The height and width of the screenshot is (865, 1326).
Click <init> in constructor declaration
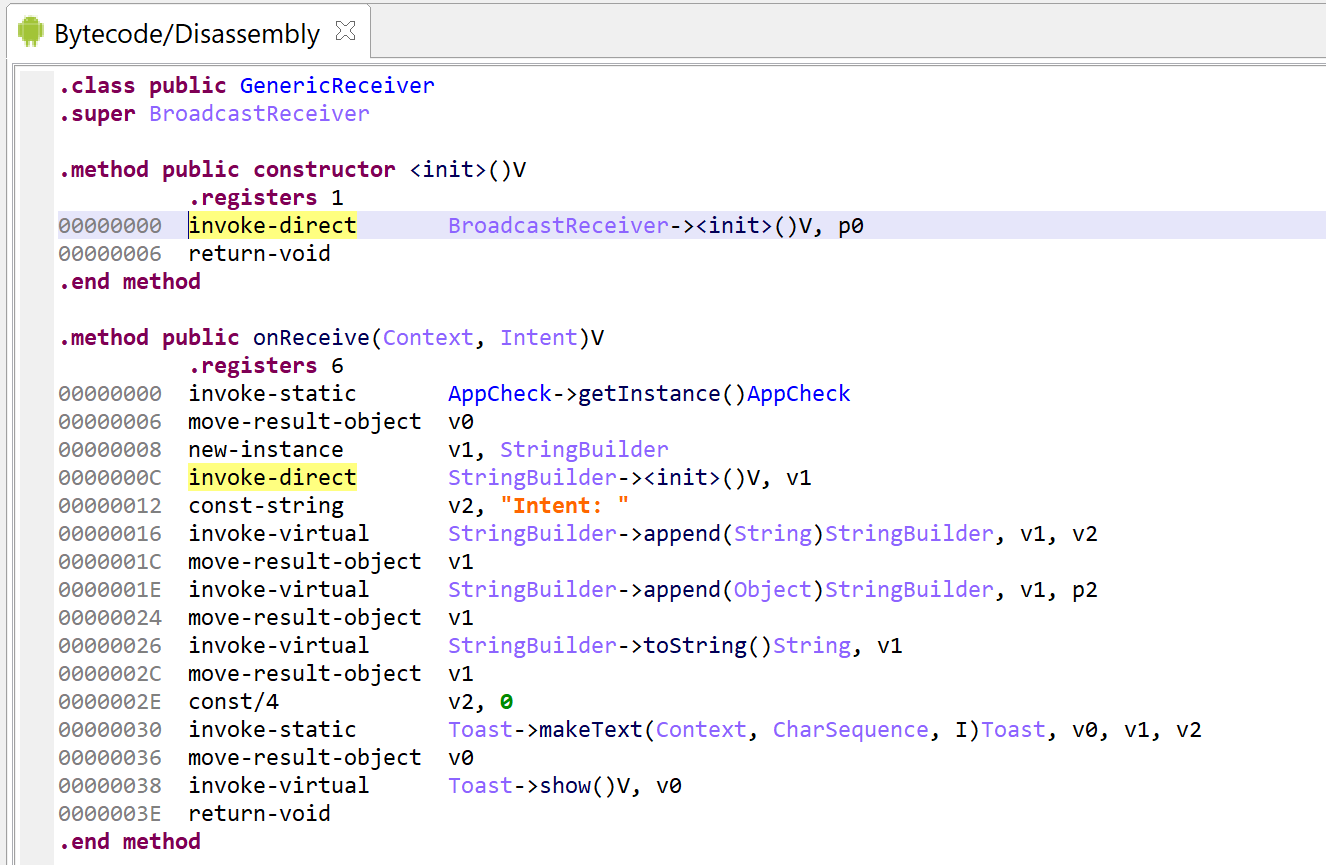[448, 170]
